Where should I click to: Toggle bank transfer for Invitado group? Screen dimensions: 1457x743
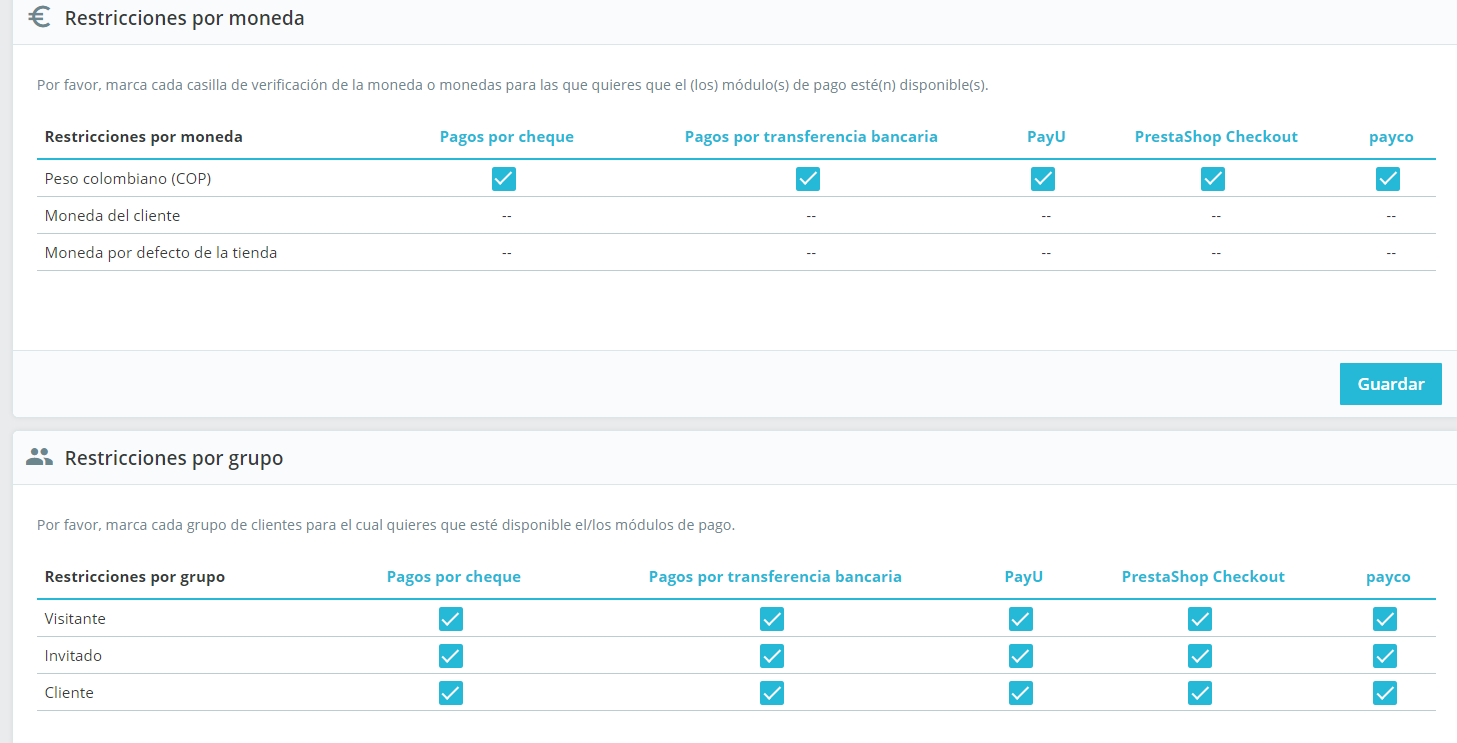(x=772, y=656)
